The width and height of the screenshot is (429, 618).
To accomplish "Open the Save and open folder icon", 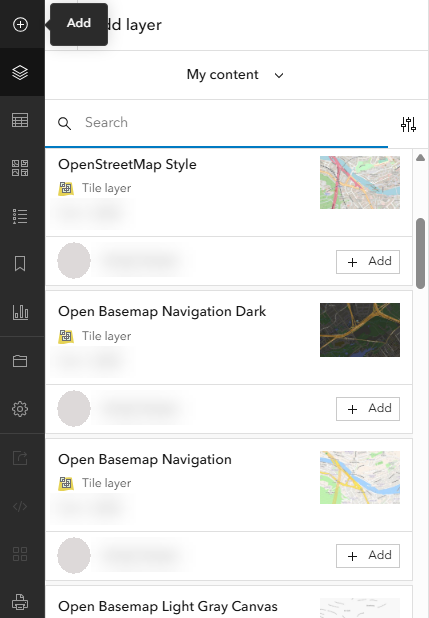I will (x=20, y=361).
